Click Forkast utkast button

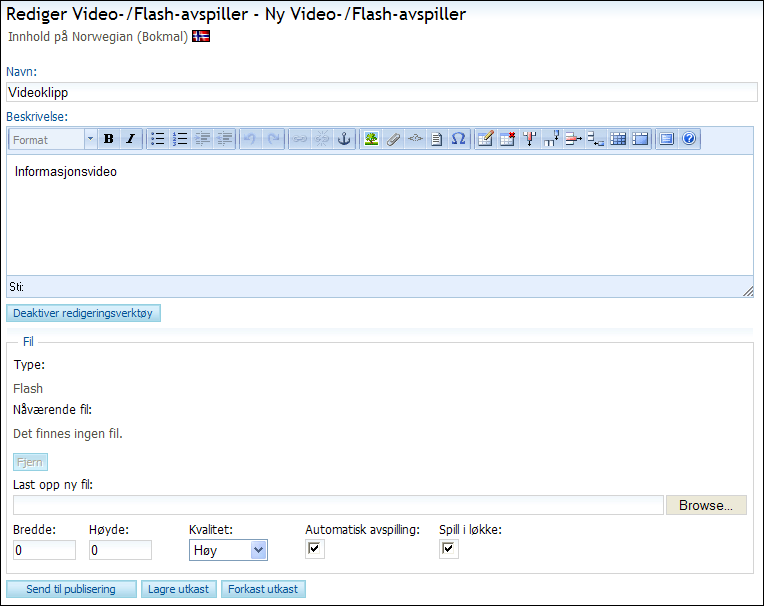point(263,589)
